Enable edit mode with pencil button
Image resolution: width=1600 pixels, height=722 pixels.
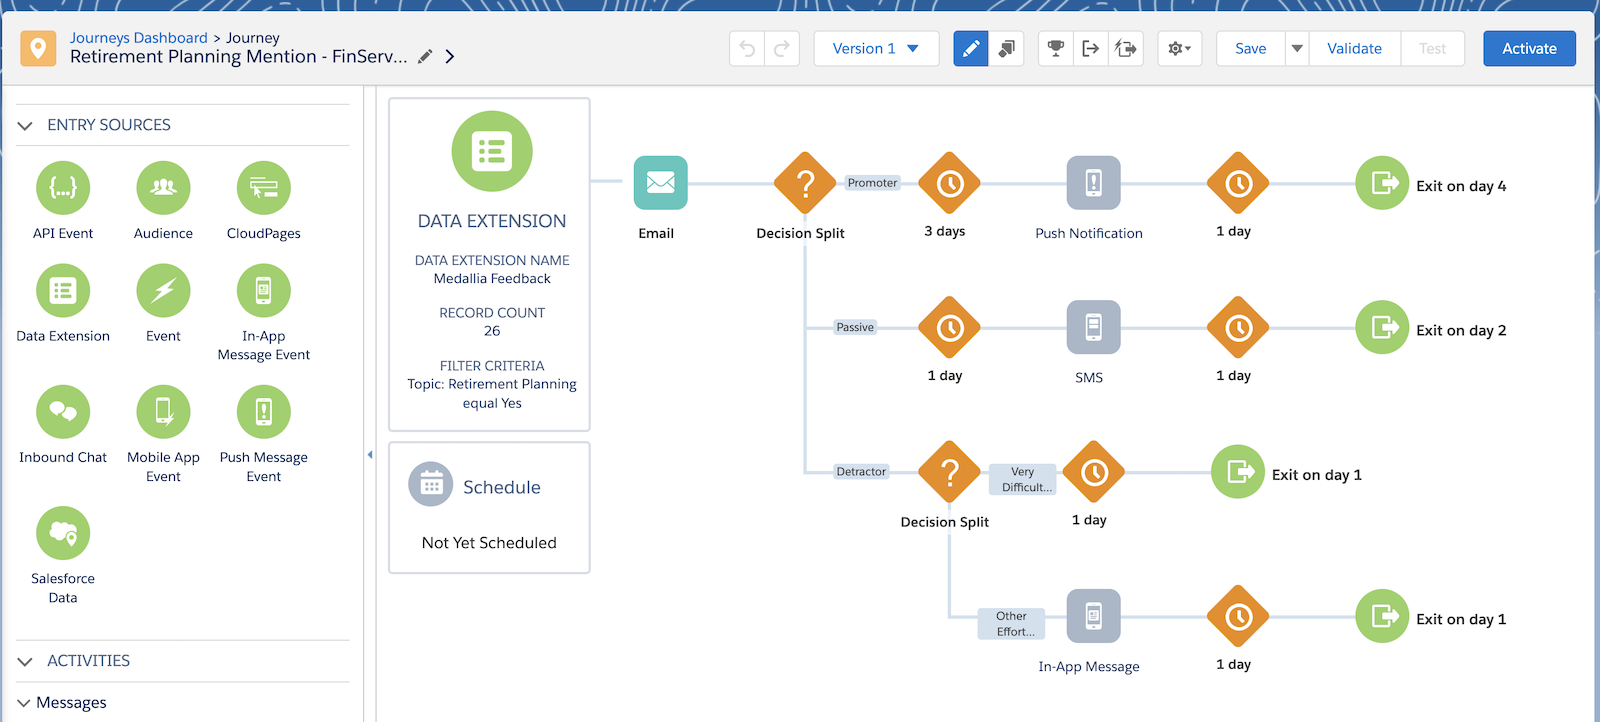(x=970, y=48)
